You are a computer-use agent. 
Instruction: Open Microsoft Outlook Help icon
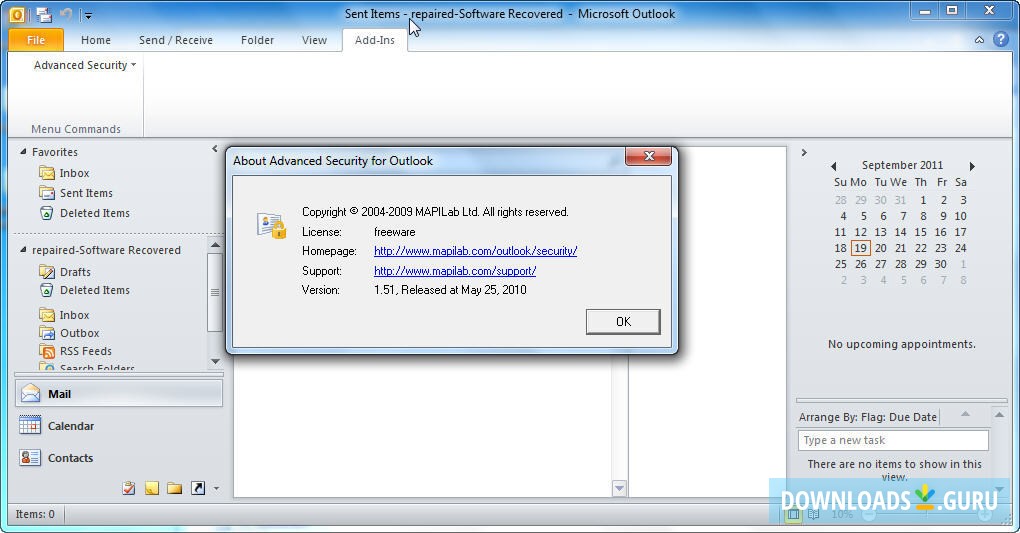coord(1000,40)
